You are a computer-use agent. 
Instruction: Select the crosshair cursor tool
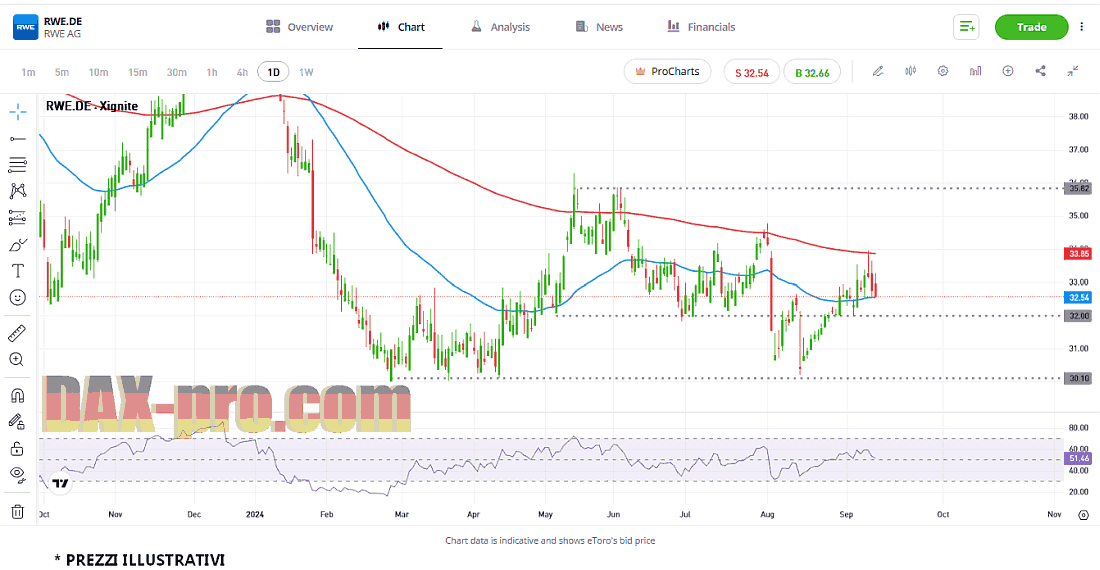click(x=18, y=111)
